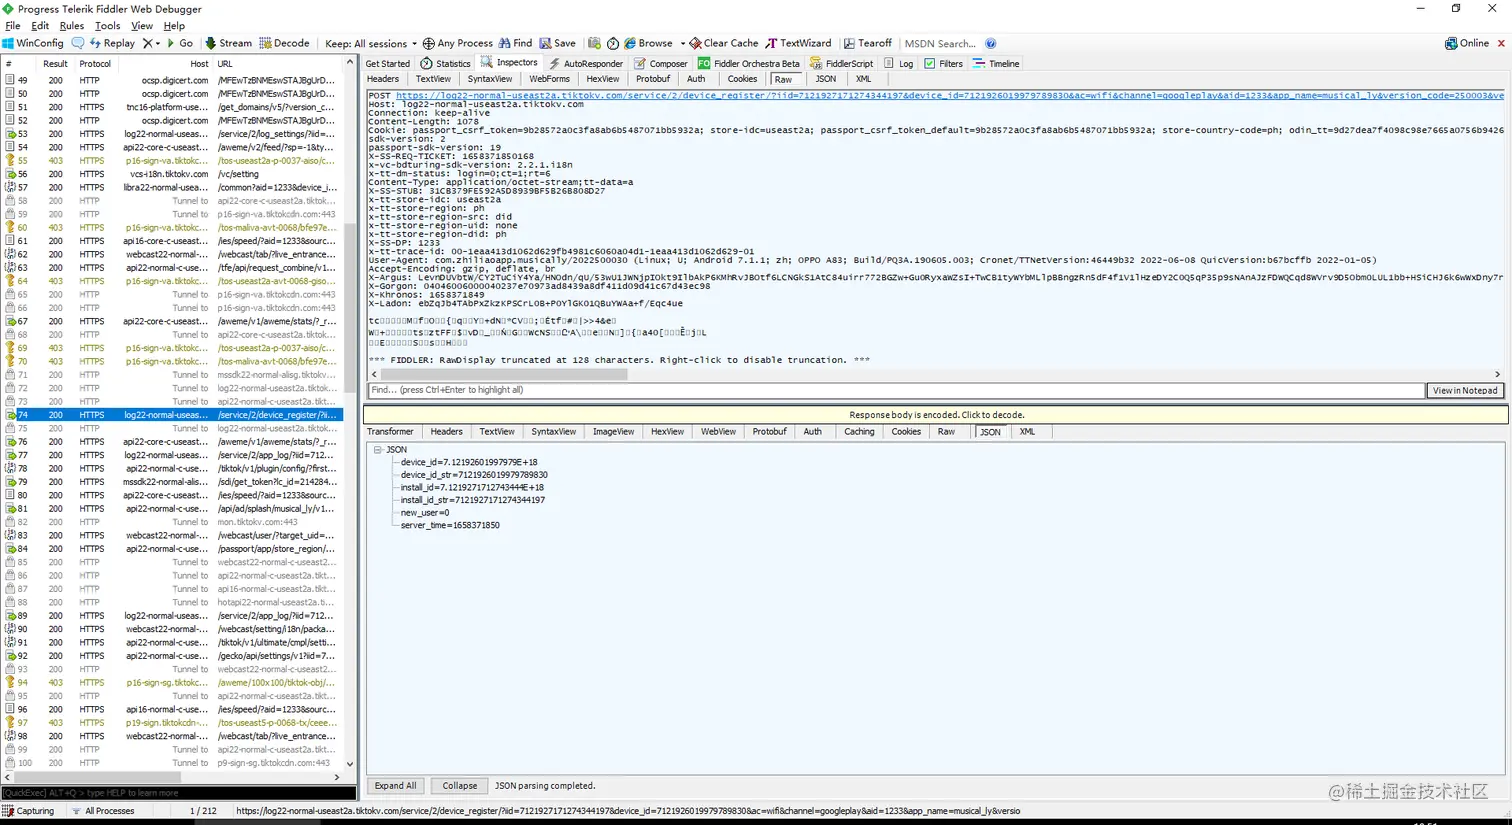Select the server_time JSON node
The width and height of the screenshot is (1512, 825).
[450, 525]
